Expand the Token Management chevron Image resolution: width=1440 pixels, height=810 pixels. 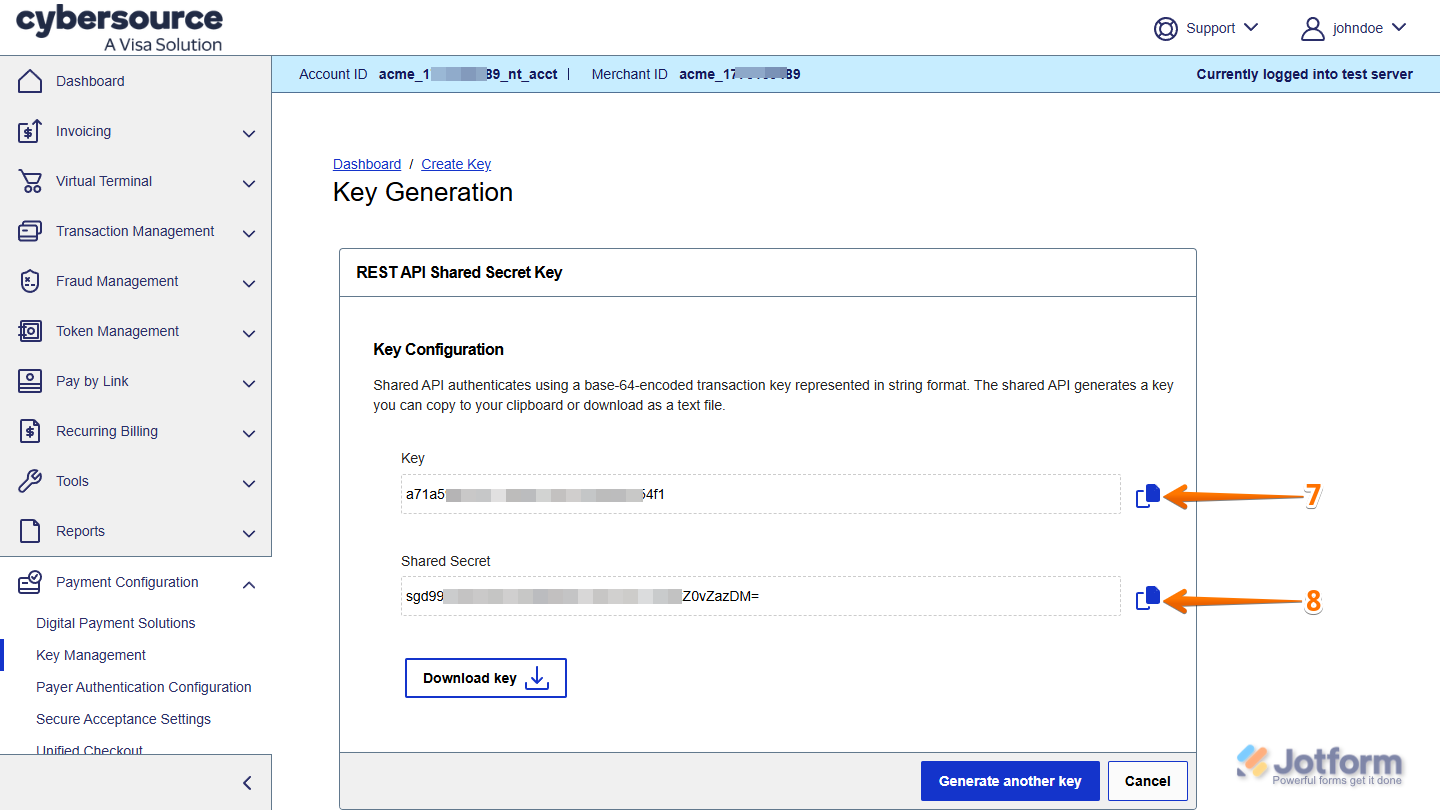(x=249, y=333)
